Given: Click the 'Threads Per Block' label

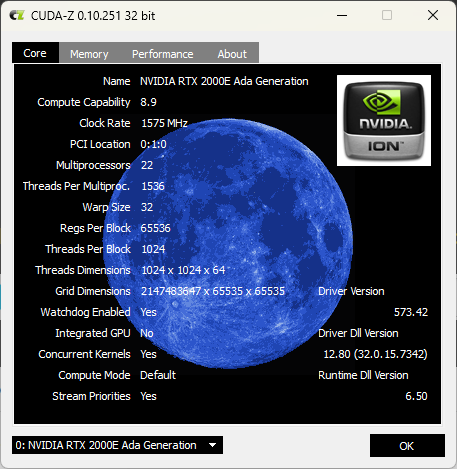Looking at the screenshot, I should (x=88, y=249).
